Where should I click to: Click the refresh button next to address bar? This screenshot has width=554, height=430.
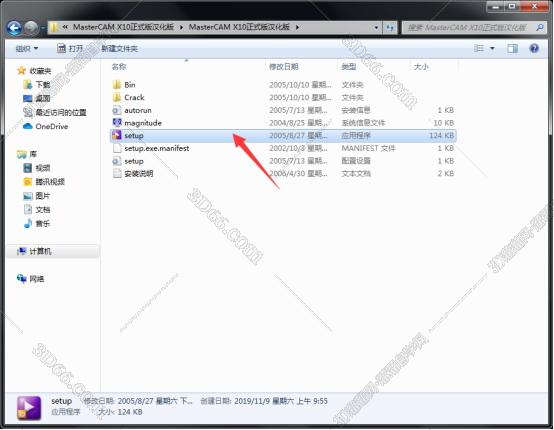point(390,28)
